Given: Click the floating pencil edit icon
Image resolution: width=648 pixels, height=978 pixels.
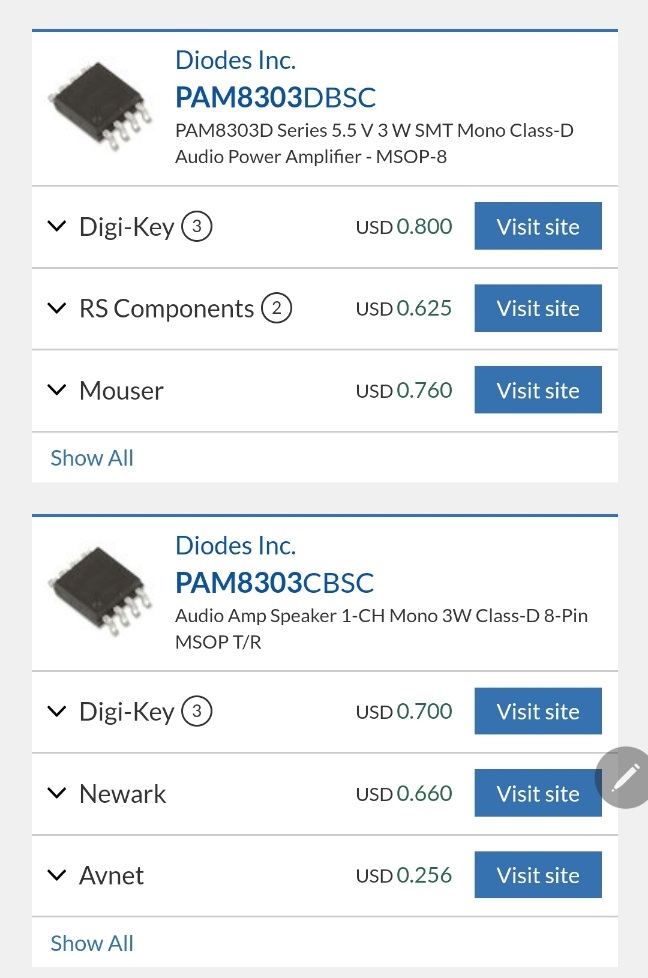Looking at the screenshot, I should point(624,777).
